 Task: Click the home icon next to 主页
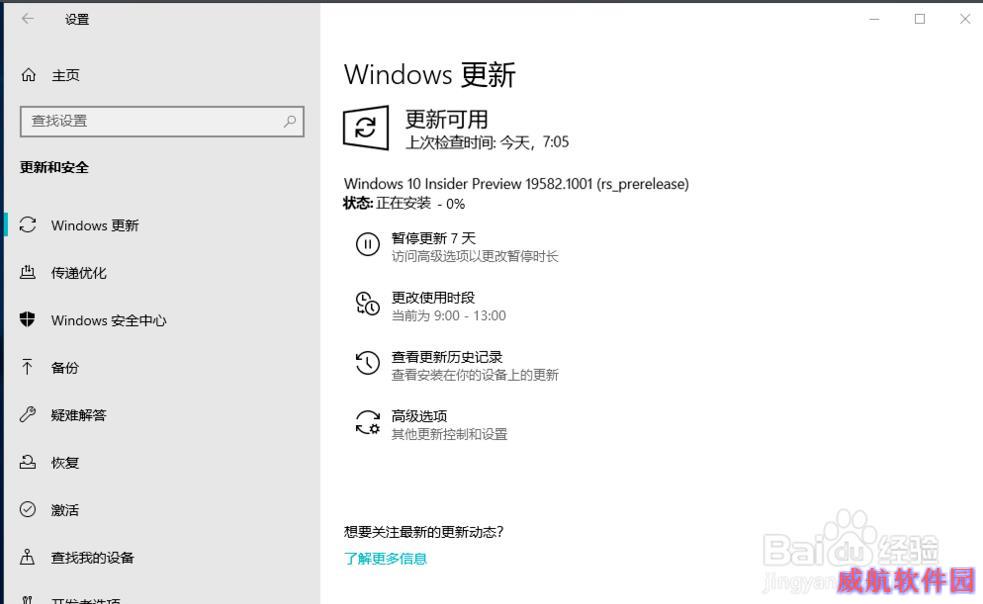28,75
